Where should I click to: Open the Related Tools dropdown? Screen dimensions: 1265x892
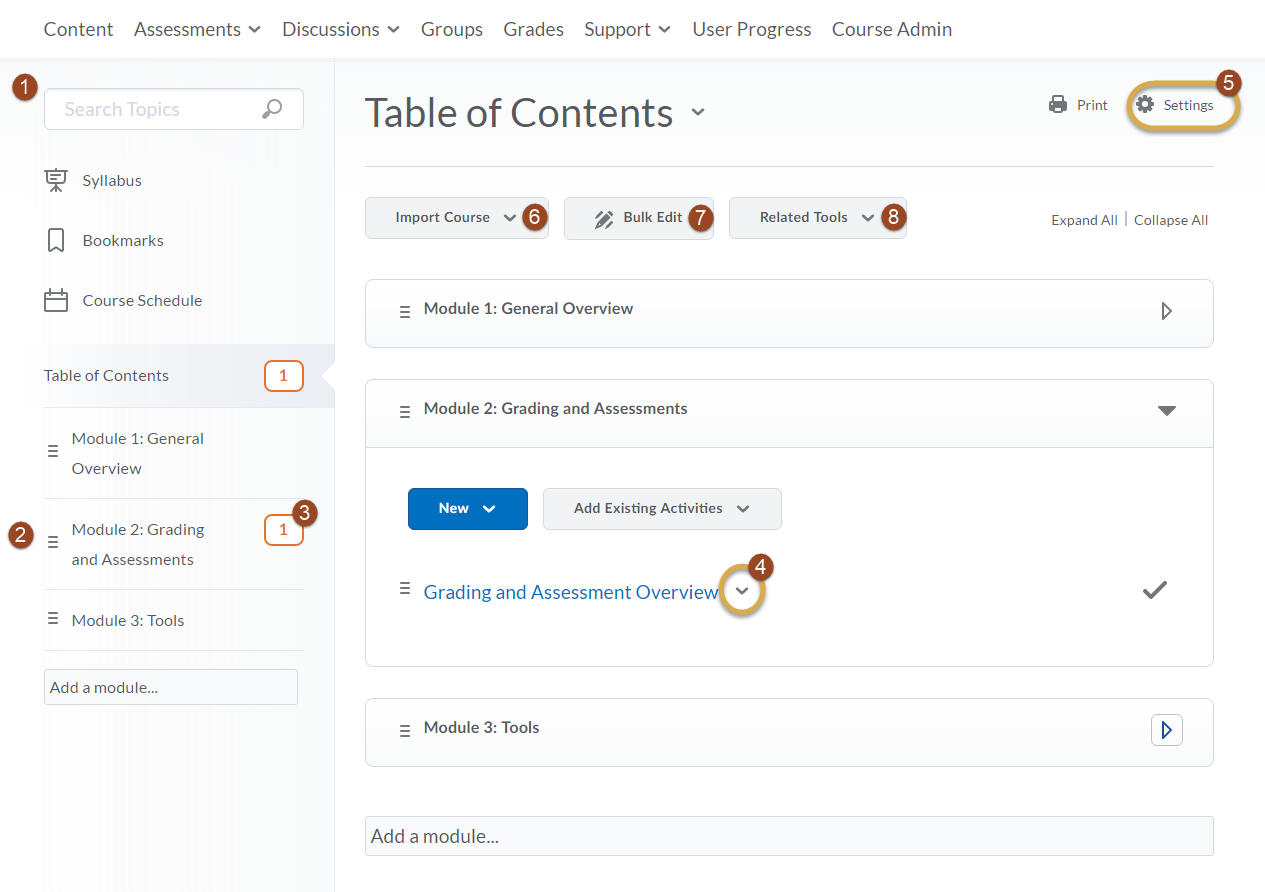(x=818, y=218)
